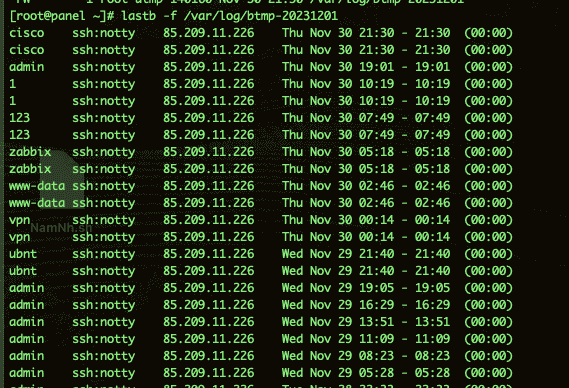This screenshot has width=569, height=388.
Task: Select the second 123 username entry
Action: [20, 135]
